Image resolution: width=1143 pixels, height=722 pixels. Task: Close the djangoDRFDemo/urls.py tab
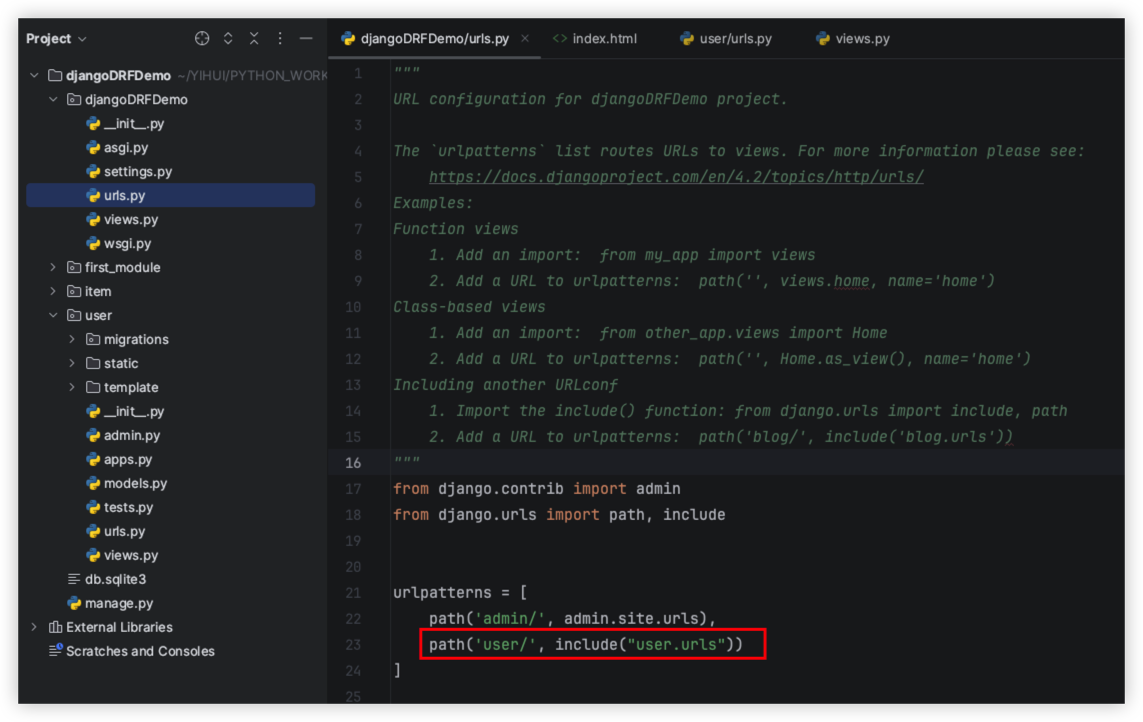(525, 39)
